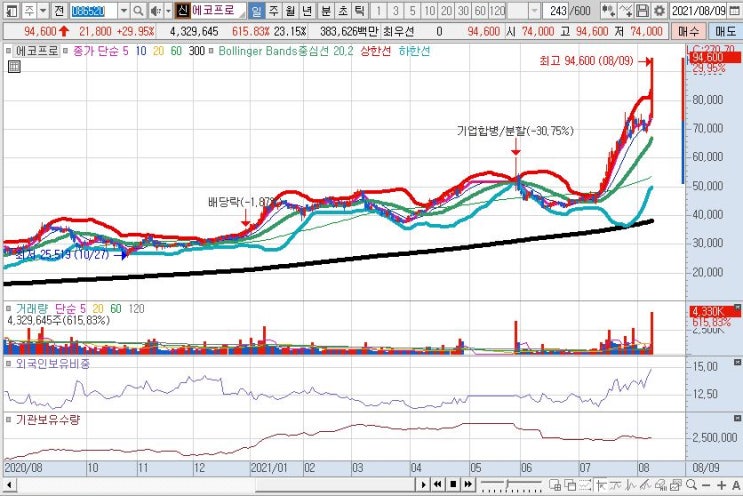
Task: Zoom in with the plus icon
Action: (x=722, y=486)
